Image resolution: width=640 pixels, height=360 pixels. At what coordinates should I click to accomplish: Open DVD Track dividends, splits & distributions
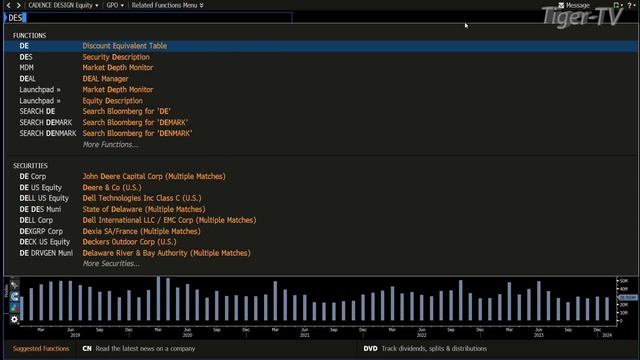425,349
